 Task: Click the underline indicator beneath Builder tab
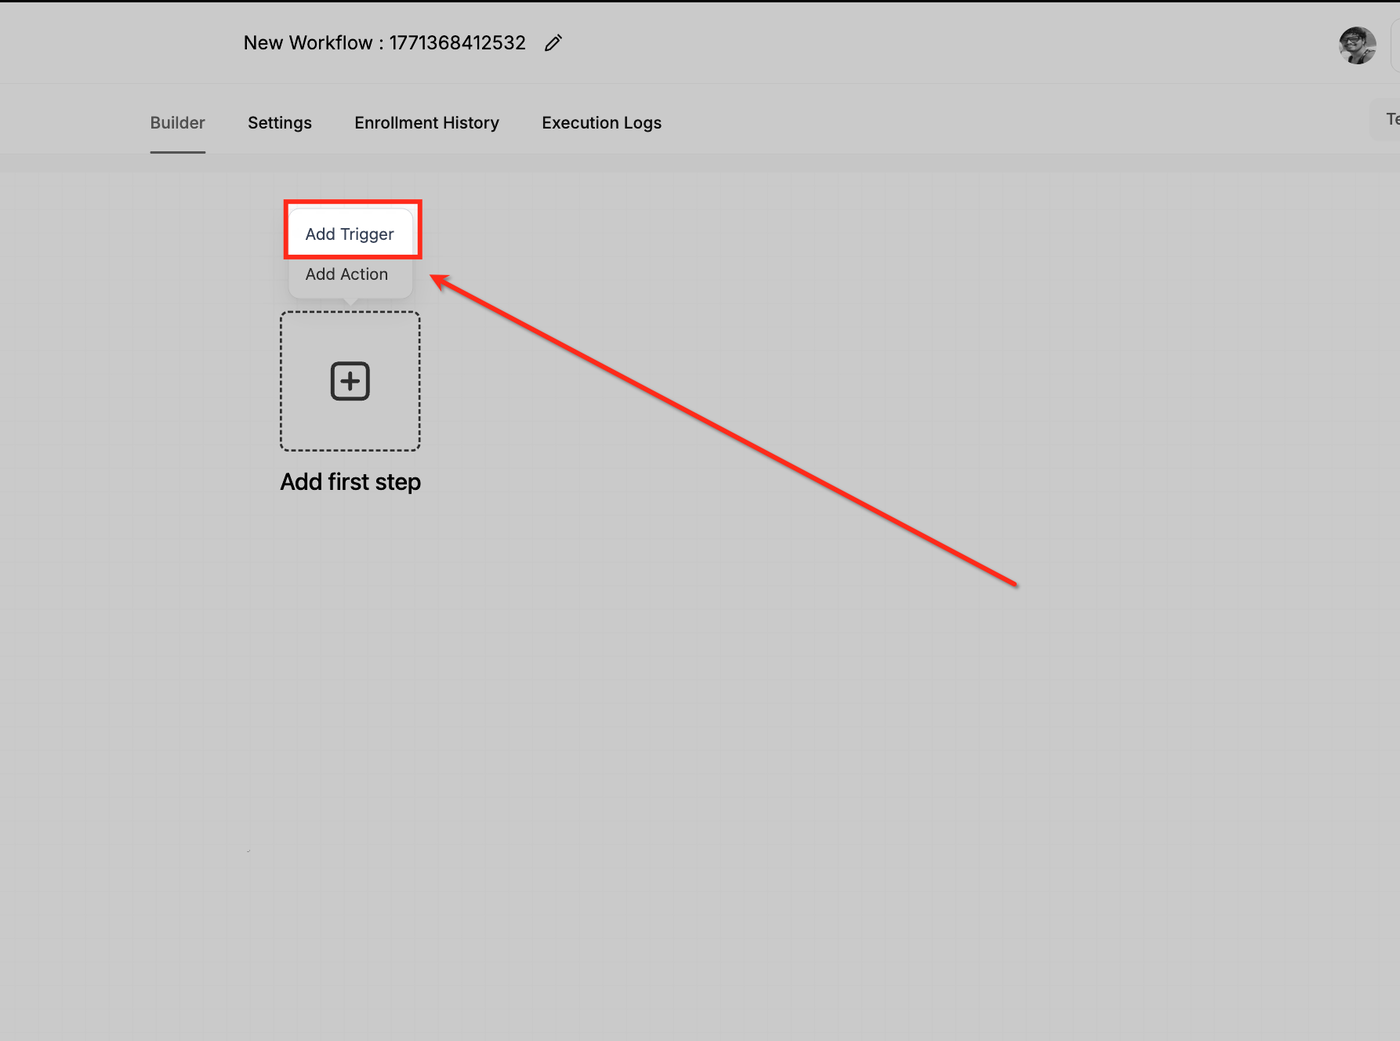[178, 152]
